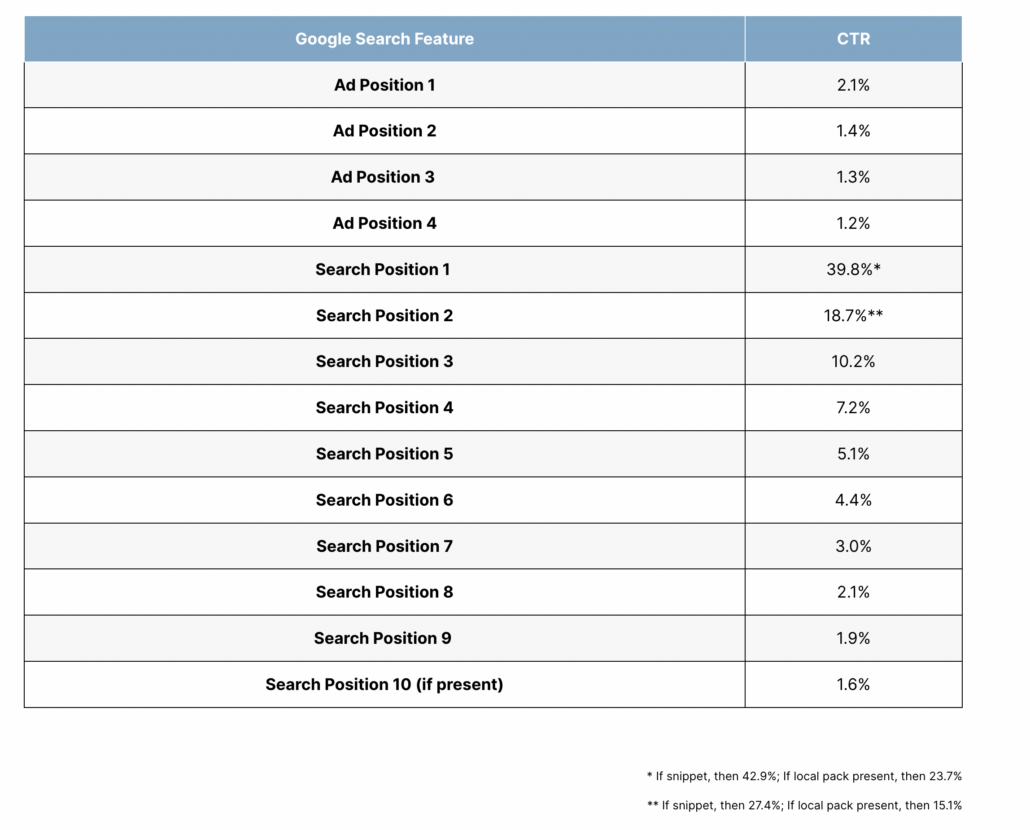This screenshot has width=1030, height=830.
Task: Click the Search Position 3 cell
Action: 384,361
